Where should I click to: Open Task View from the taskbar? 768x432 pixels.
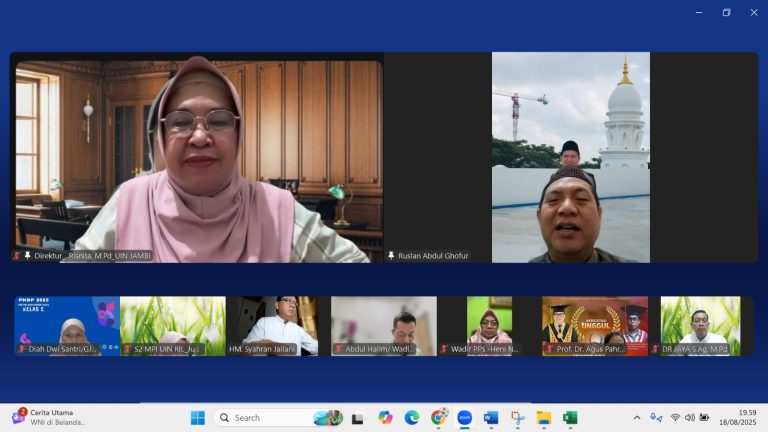(x=358, y=418)
